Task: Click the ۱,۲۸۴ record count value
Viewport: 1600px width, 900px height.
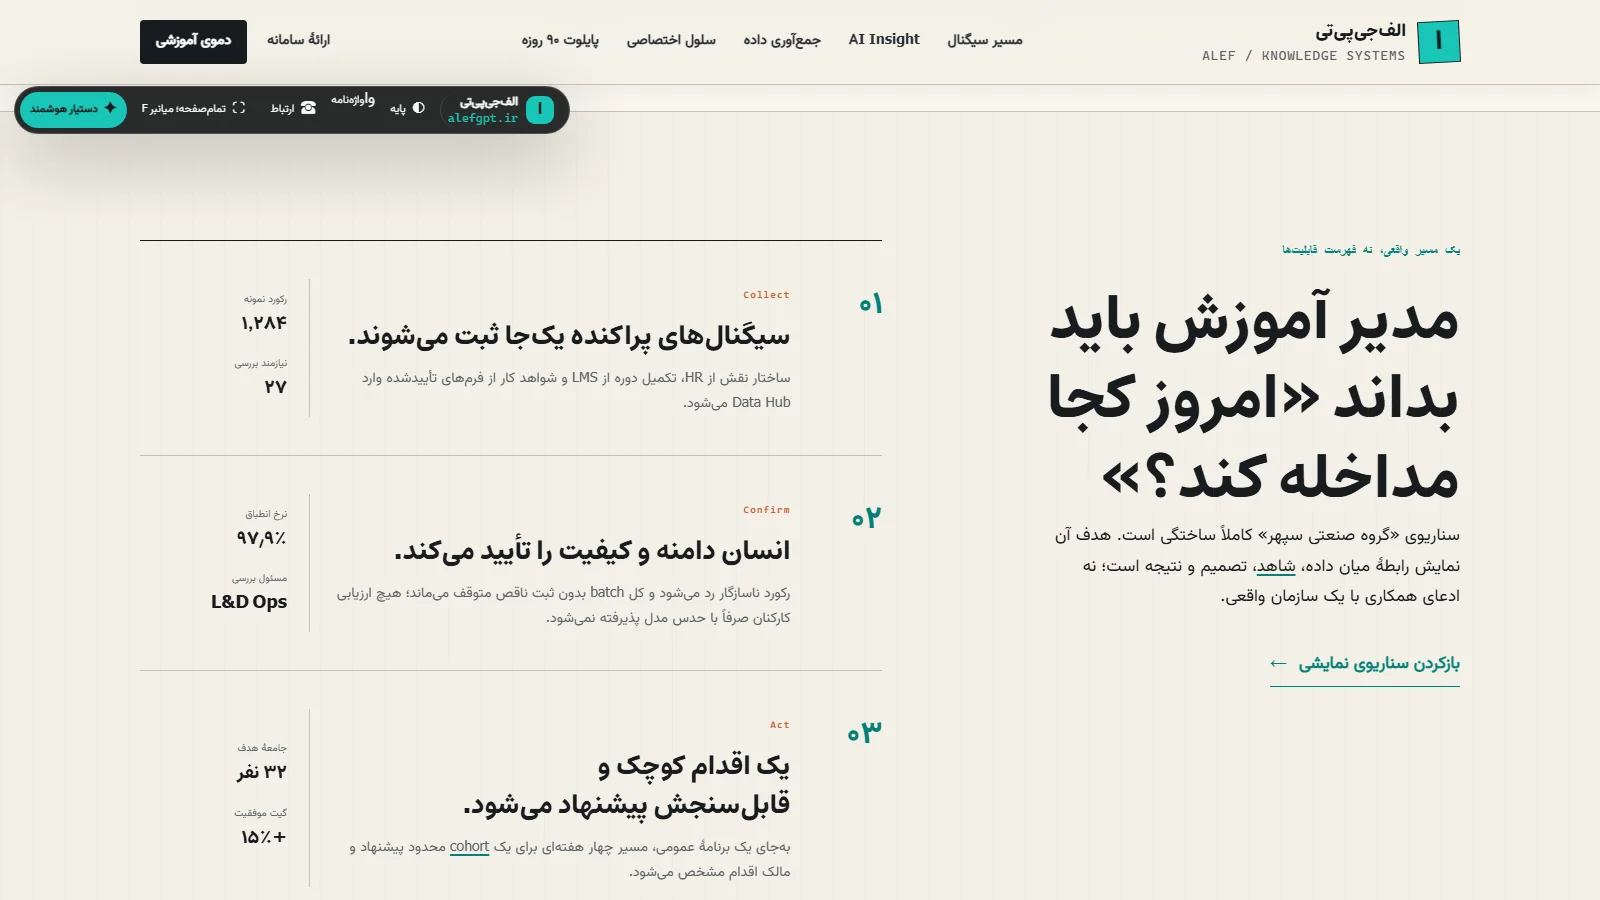Action: click(x=264, y=323)
